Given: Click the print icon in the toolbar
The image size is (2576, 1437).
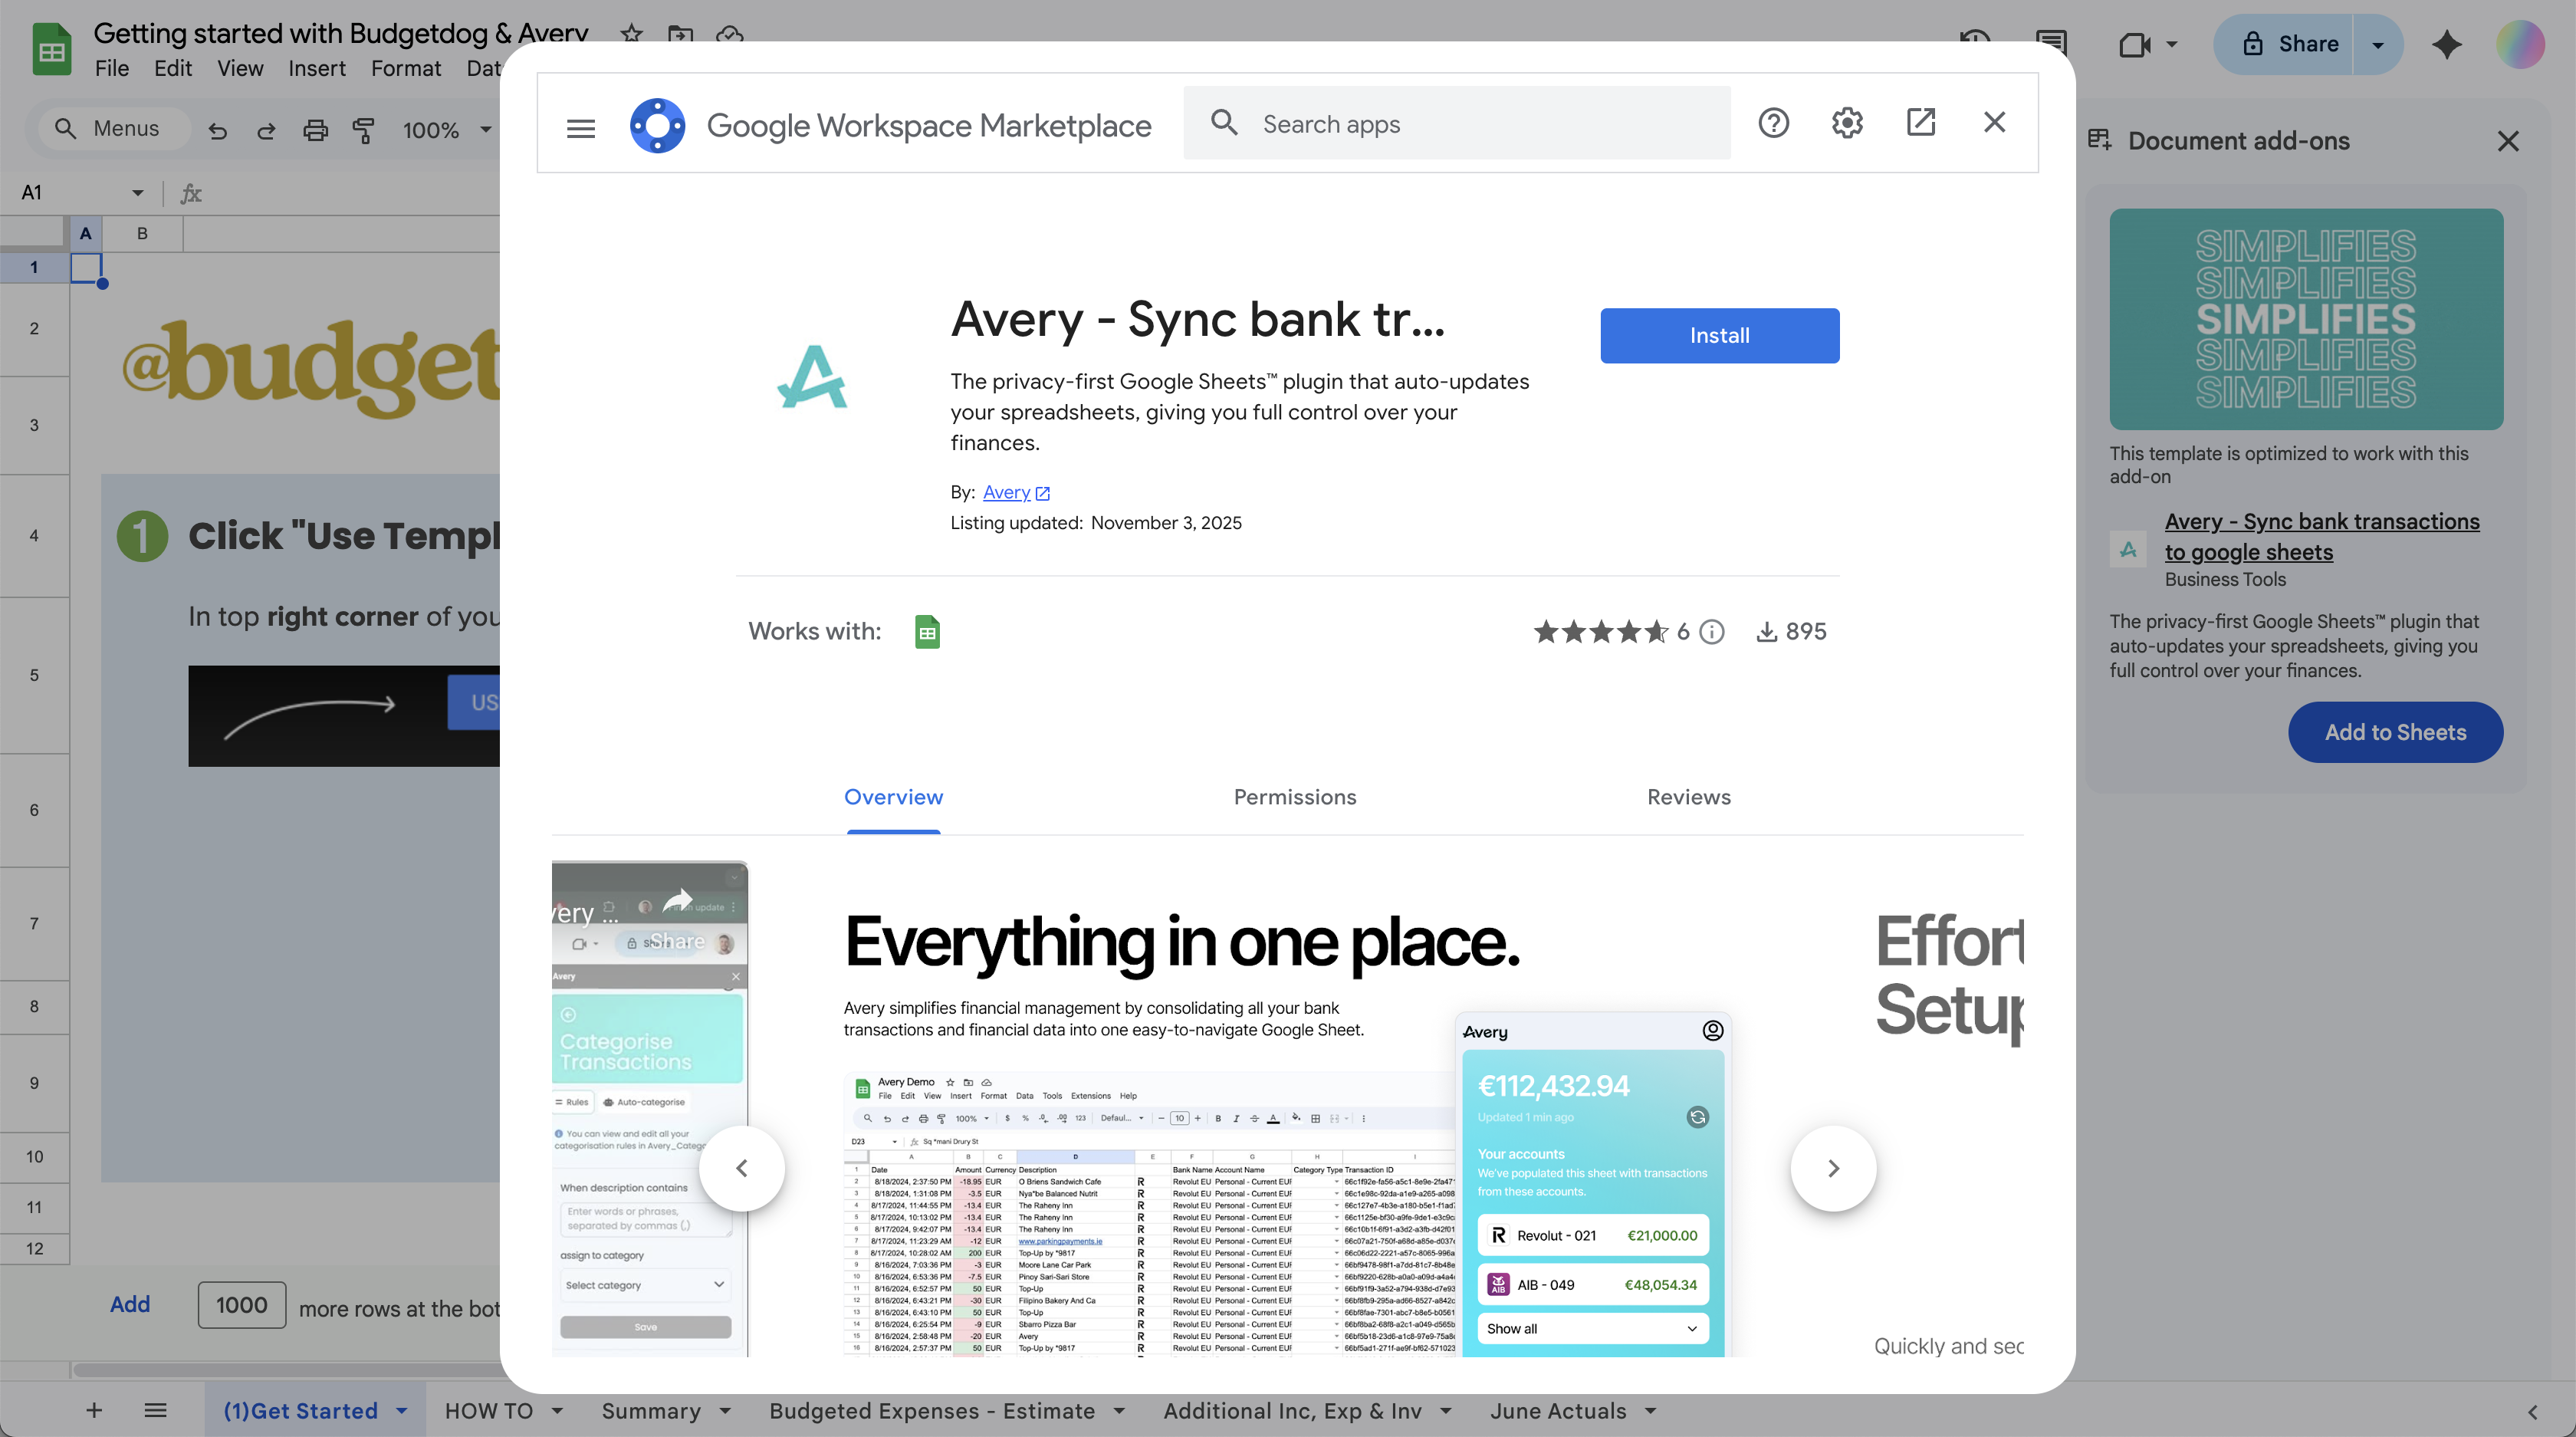Looking at the screenshot, I should coord(316,130).
